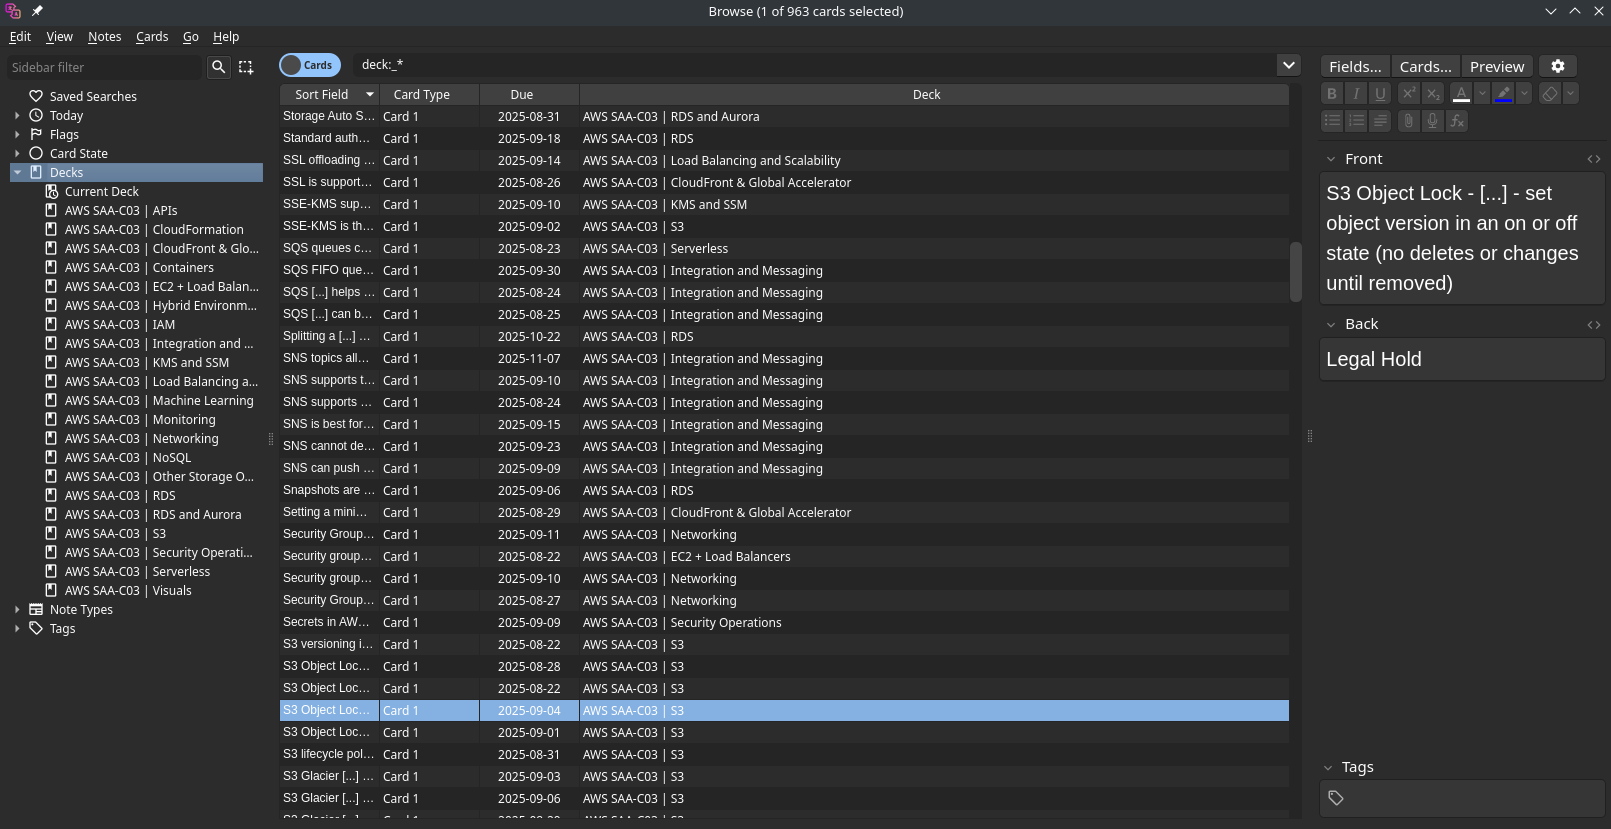Select the AWS SAA-C03 | IAM deck
The image size is (1611, 829).
[x=120, y=325]
